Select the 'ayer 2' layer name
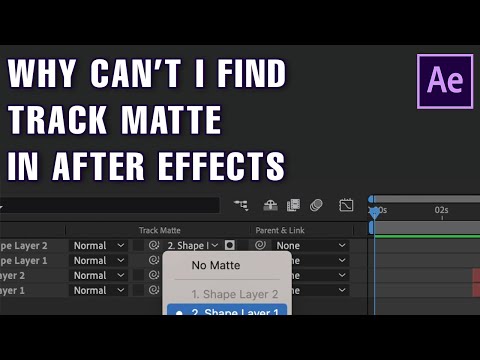This screenshot has height=360, width=480. click(x=12, y=276)
